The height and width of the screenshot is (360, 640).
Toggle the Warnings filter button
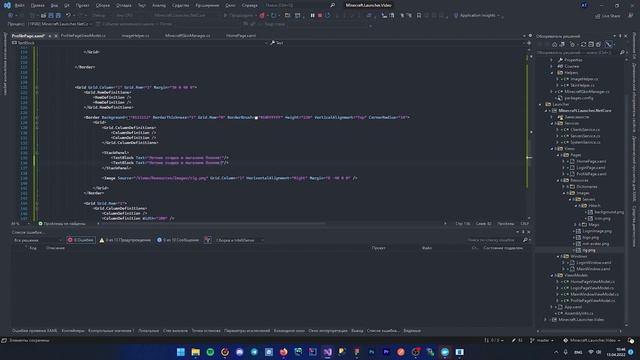point(125,240)
